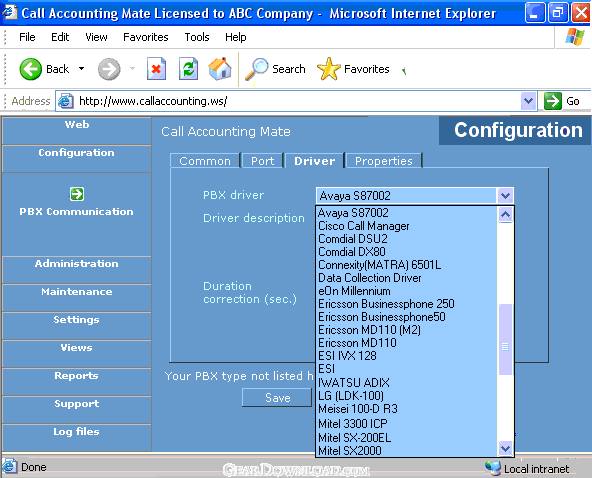Viewport: 592px width, 478px height.
Task: Select Comdial DSU2 driver
Action: [x=407, y=239]
